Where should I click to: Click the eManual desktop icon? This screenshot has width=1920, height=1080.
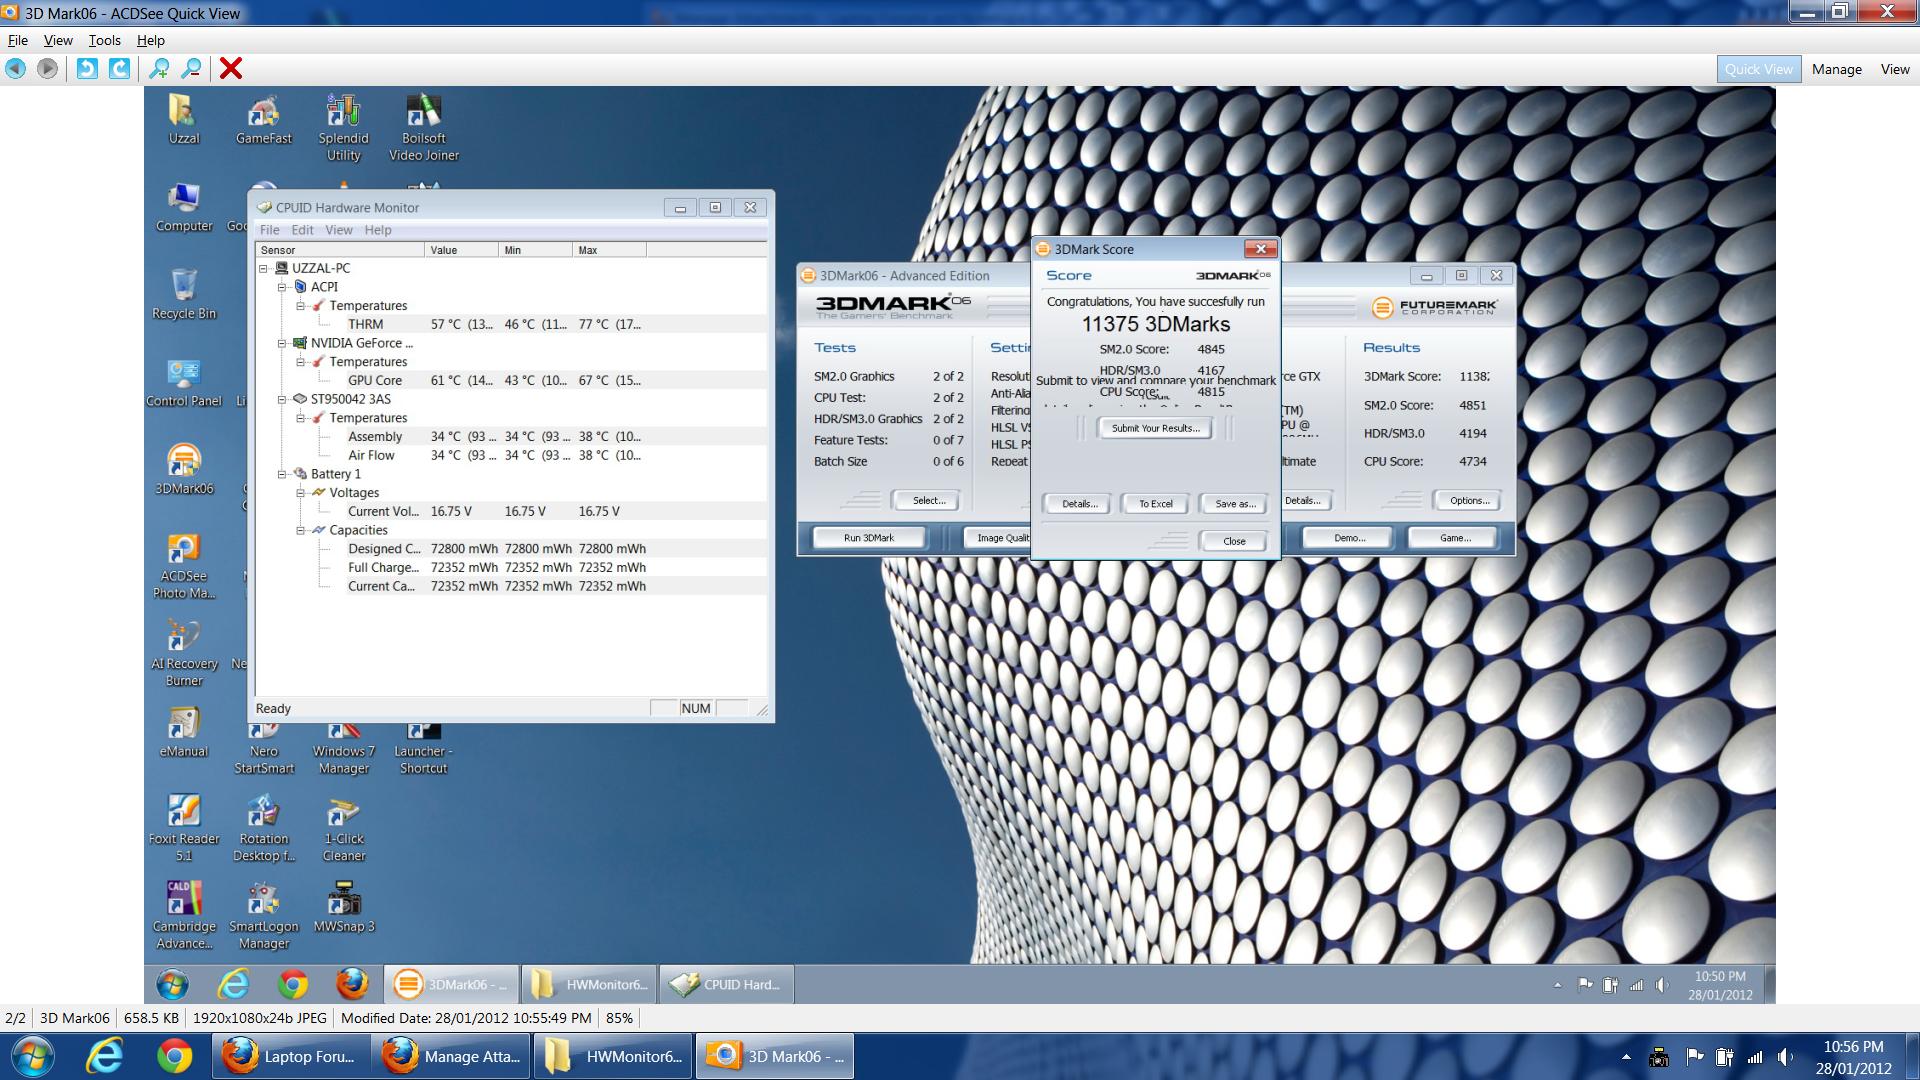pos(184,732)
